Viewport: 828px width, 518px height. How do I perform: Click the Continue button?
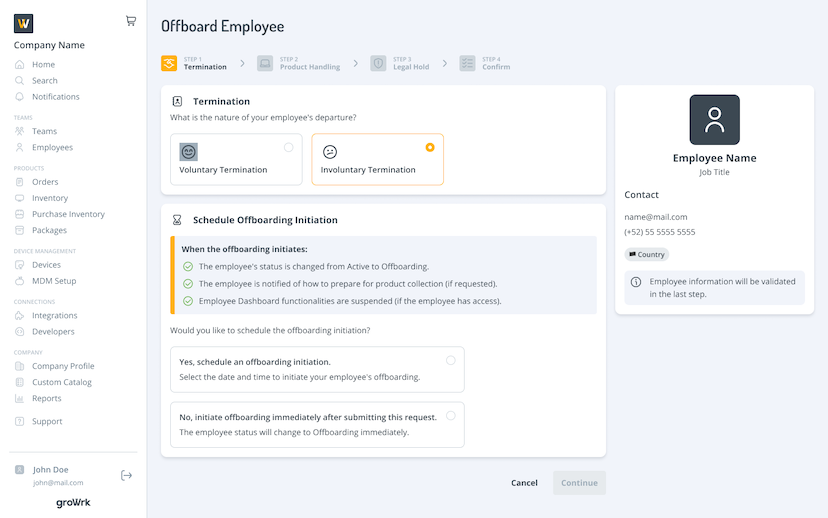pos(579,483)
